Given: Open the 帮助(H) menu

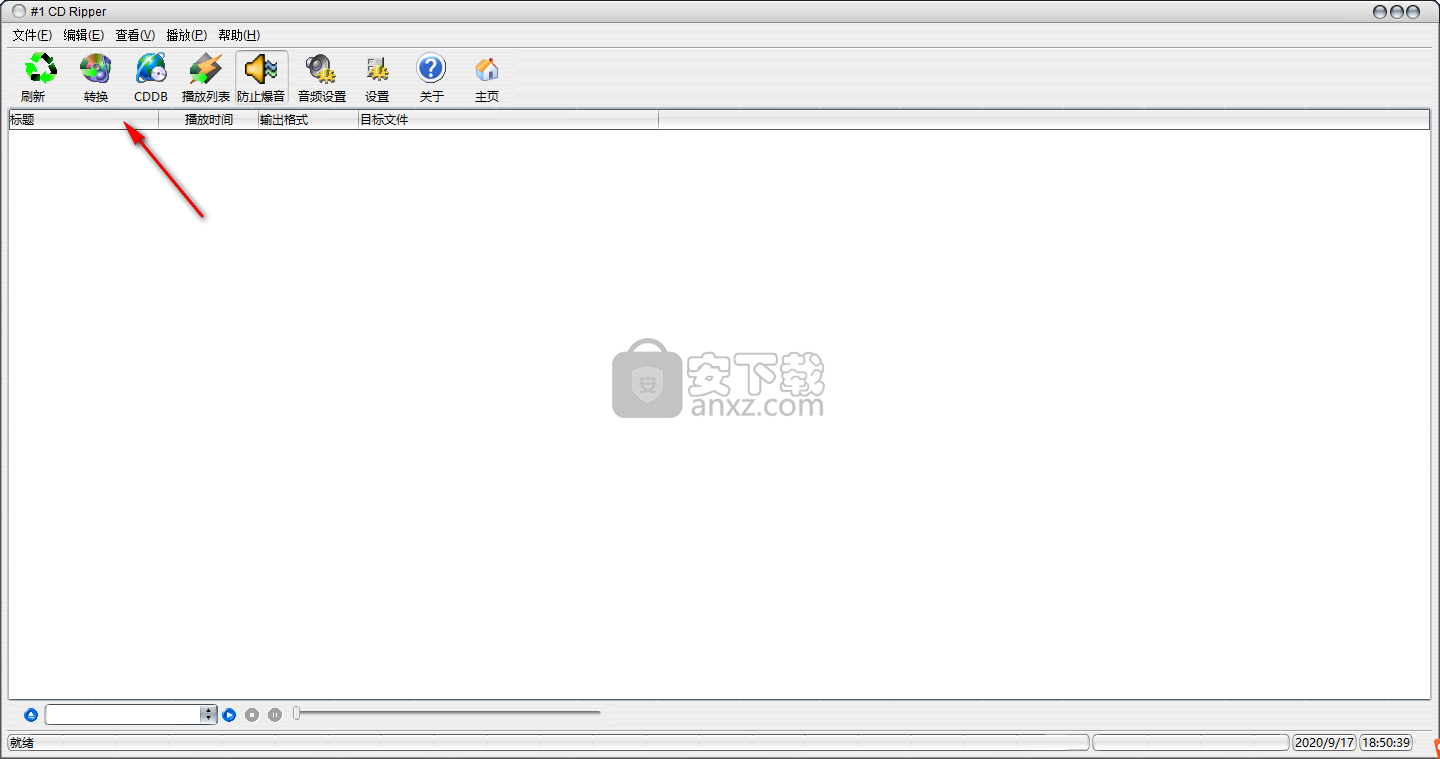Looking at the screenshot, I should [239, 35].
